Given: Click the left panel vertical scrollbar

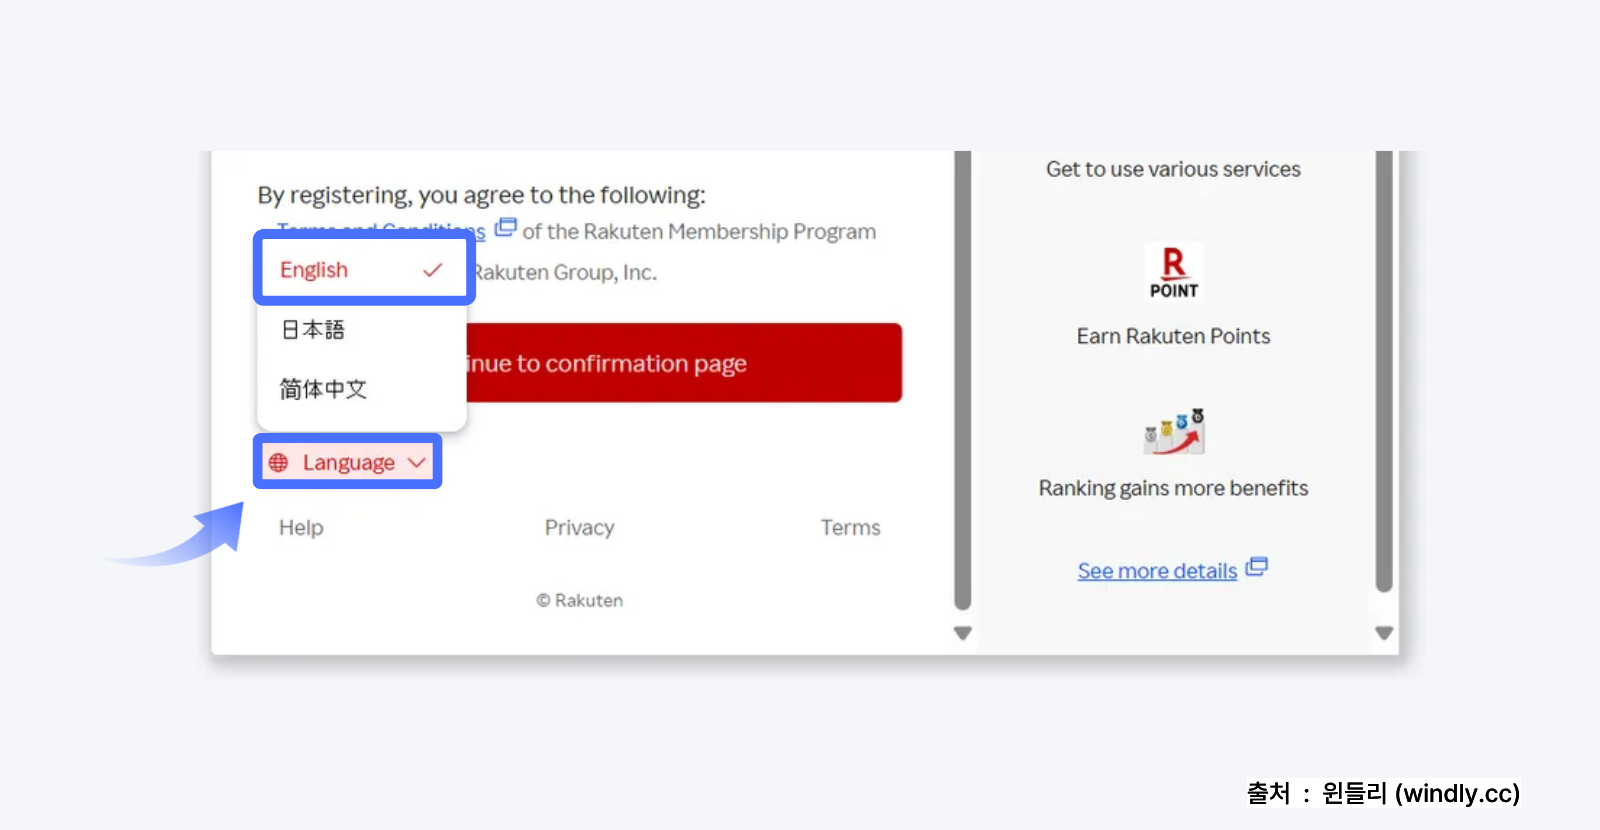Looking at the screenshot, I should tap(963, 380).
